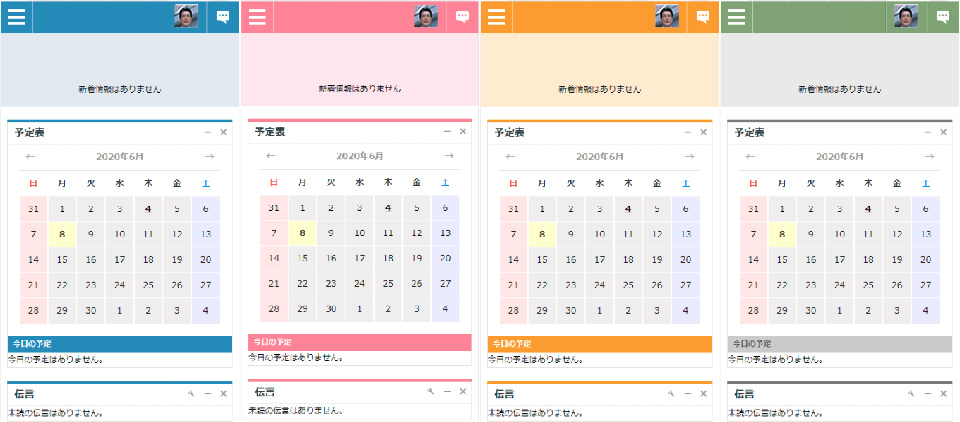Image resolution: width=960 pixels, height=422 pixels.
Task: Go to previous month in orange calendar
Action: pos(511,157)
